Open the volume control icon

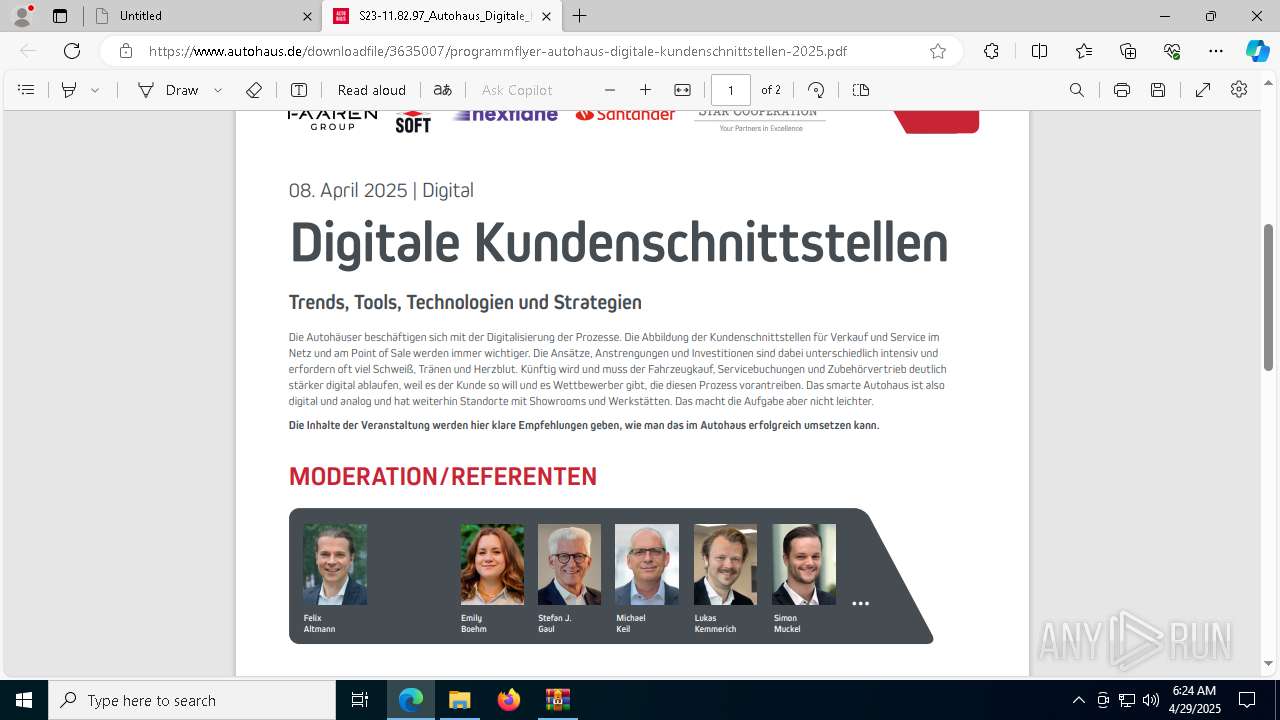(x=1151, y=700)
